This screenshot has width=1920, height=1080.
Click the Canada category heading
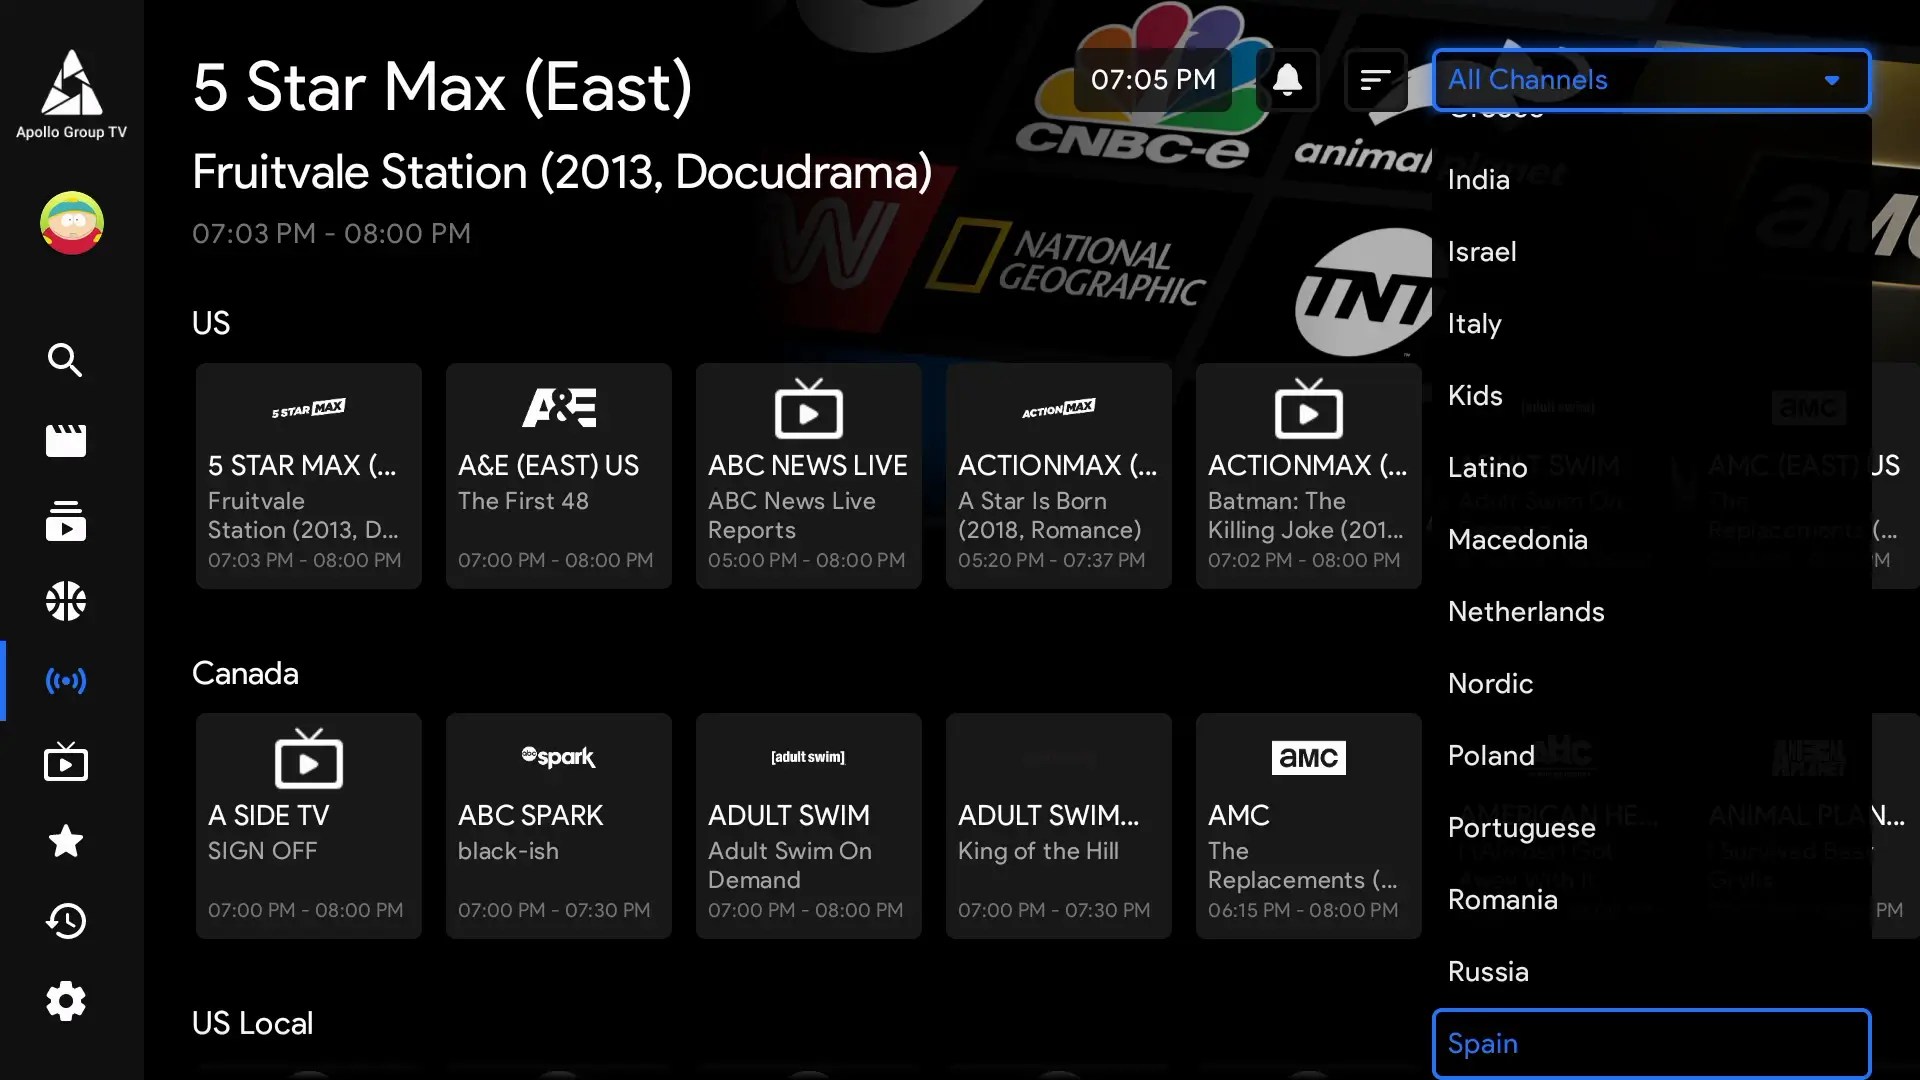[245, 673]
